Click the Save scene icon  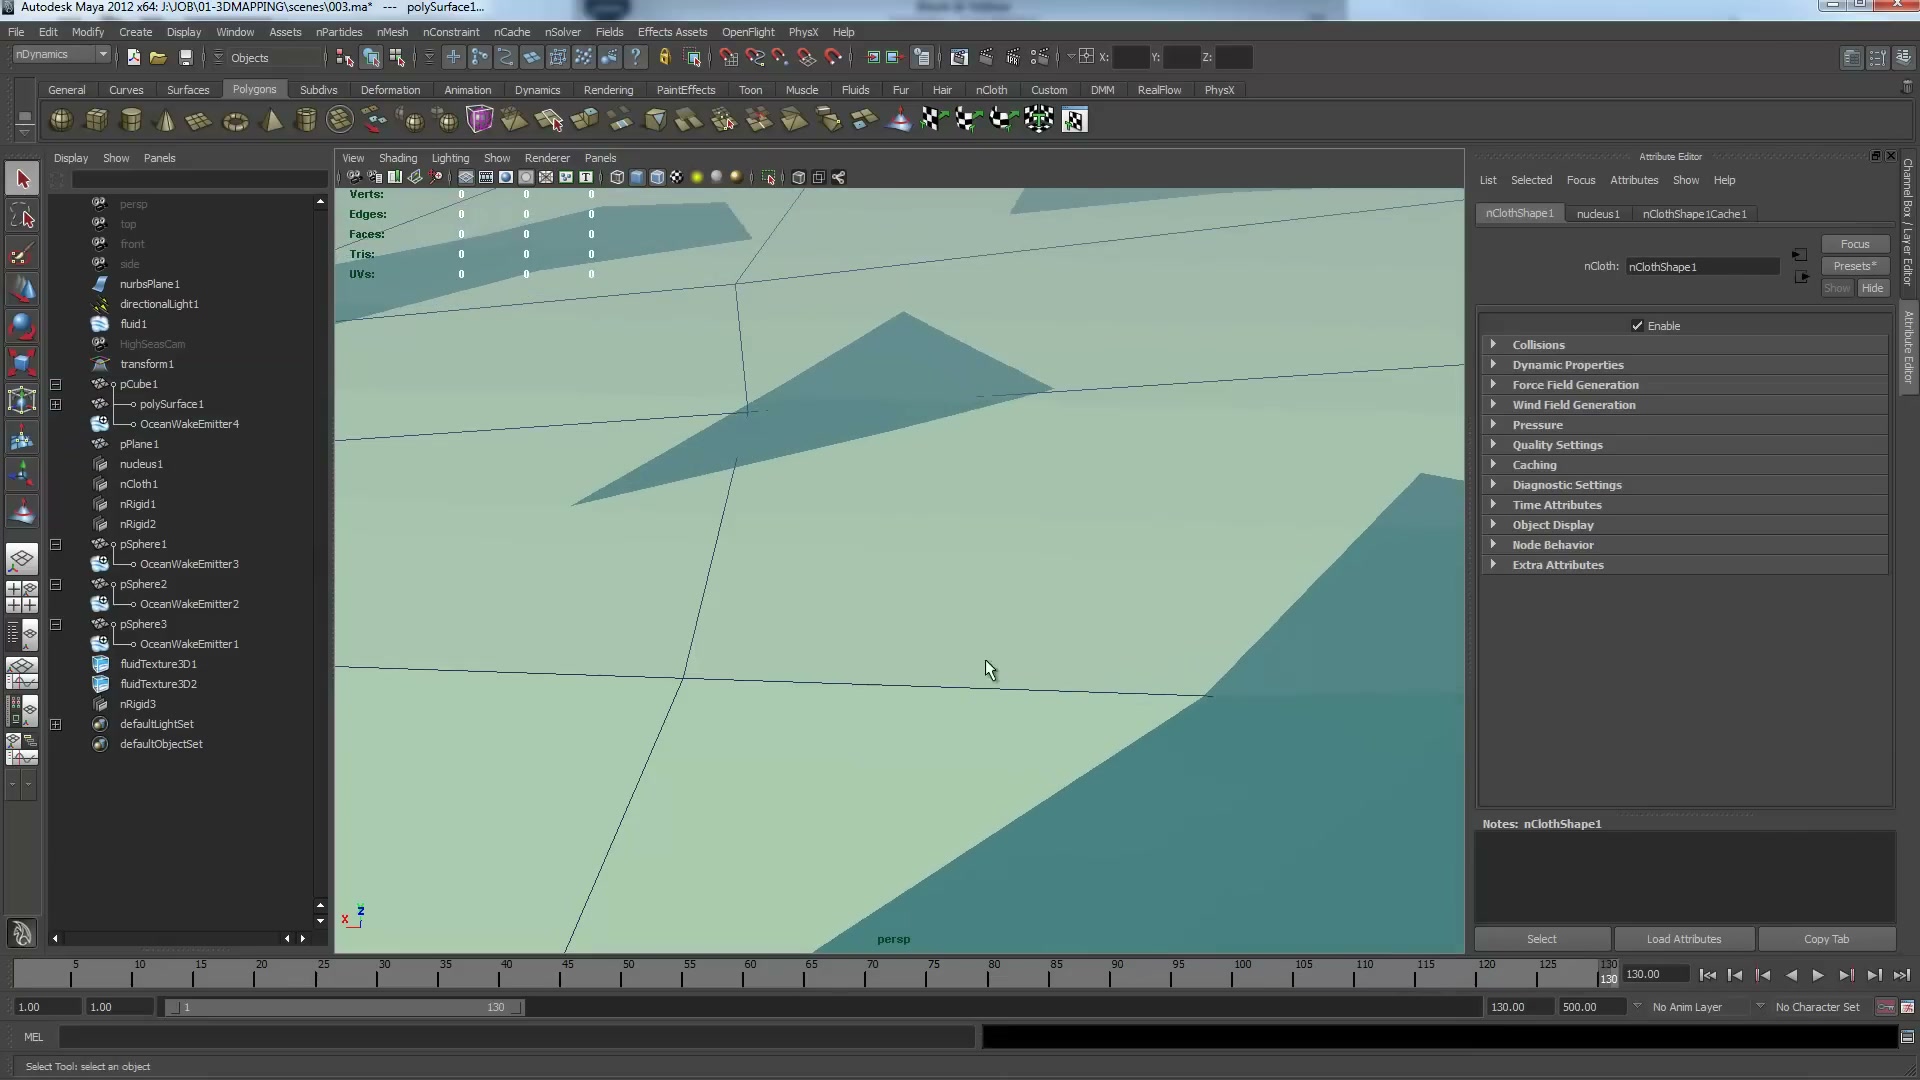pos(185,58)
